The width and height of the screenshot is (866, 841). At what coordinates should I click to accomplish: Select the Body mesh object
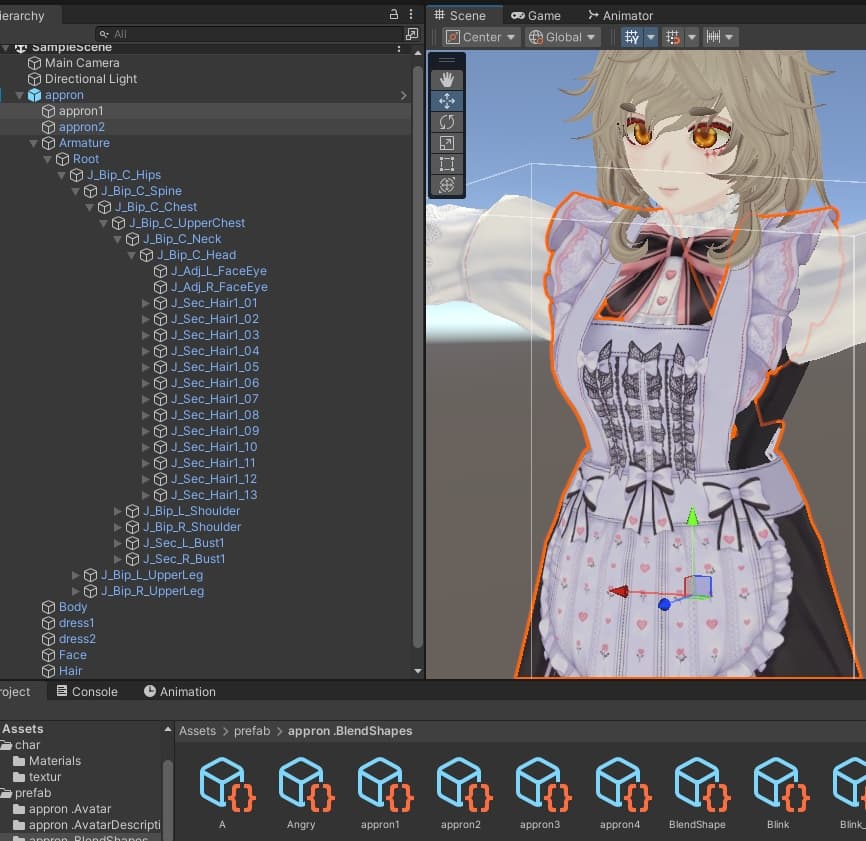point(72,607)
